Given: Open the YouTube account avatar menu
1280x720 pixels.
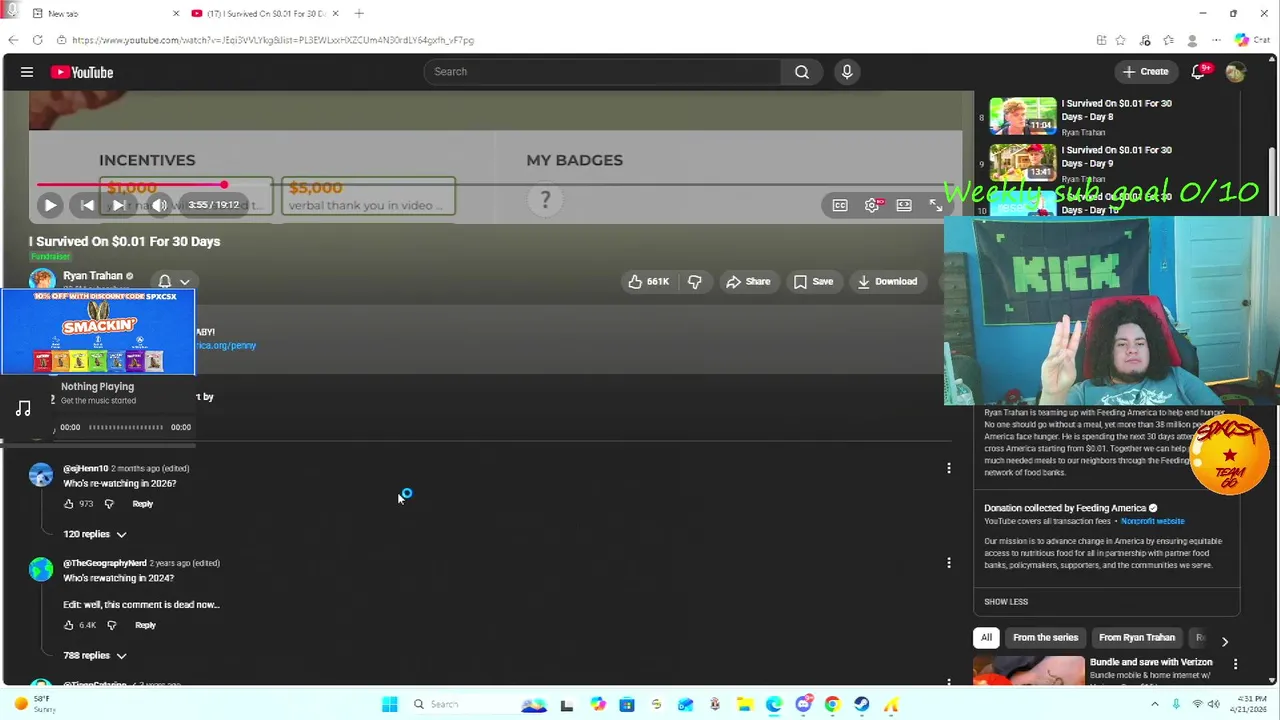Looking at the screenshot, I should [1236, 72].
